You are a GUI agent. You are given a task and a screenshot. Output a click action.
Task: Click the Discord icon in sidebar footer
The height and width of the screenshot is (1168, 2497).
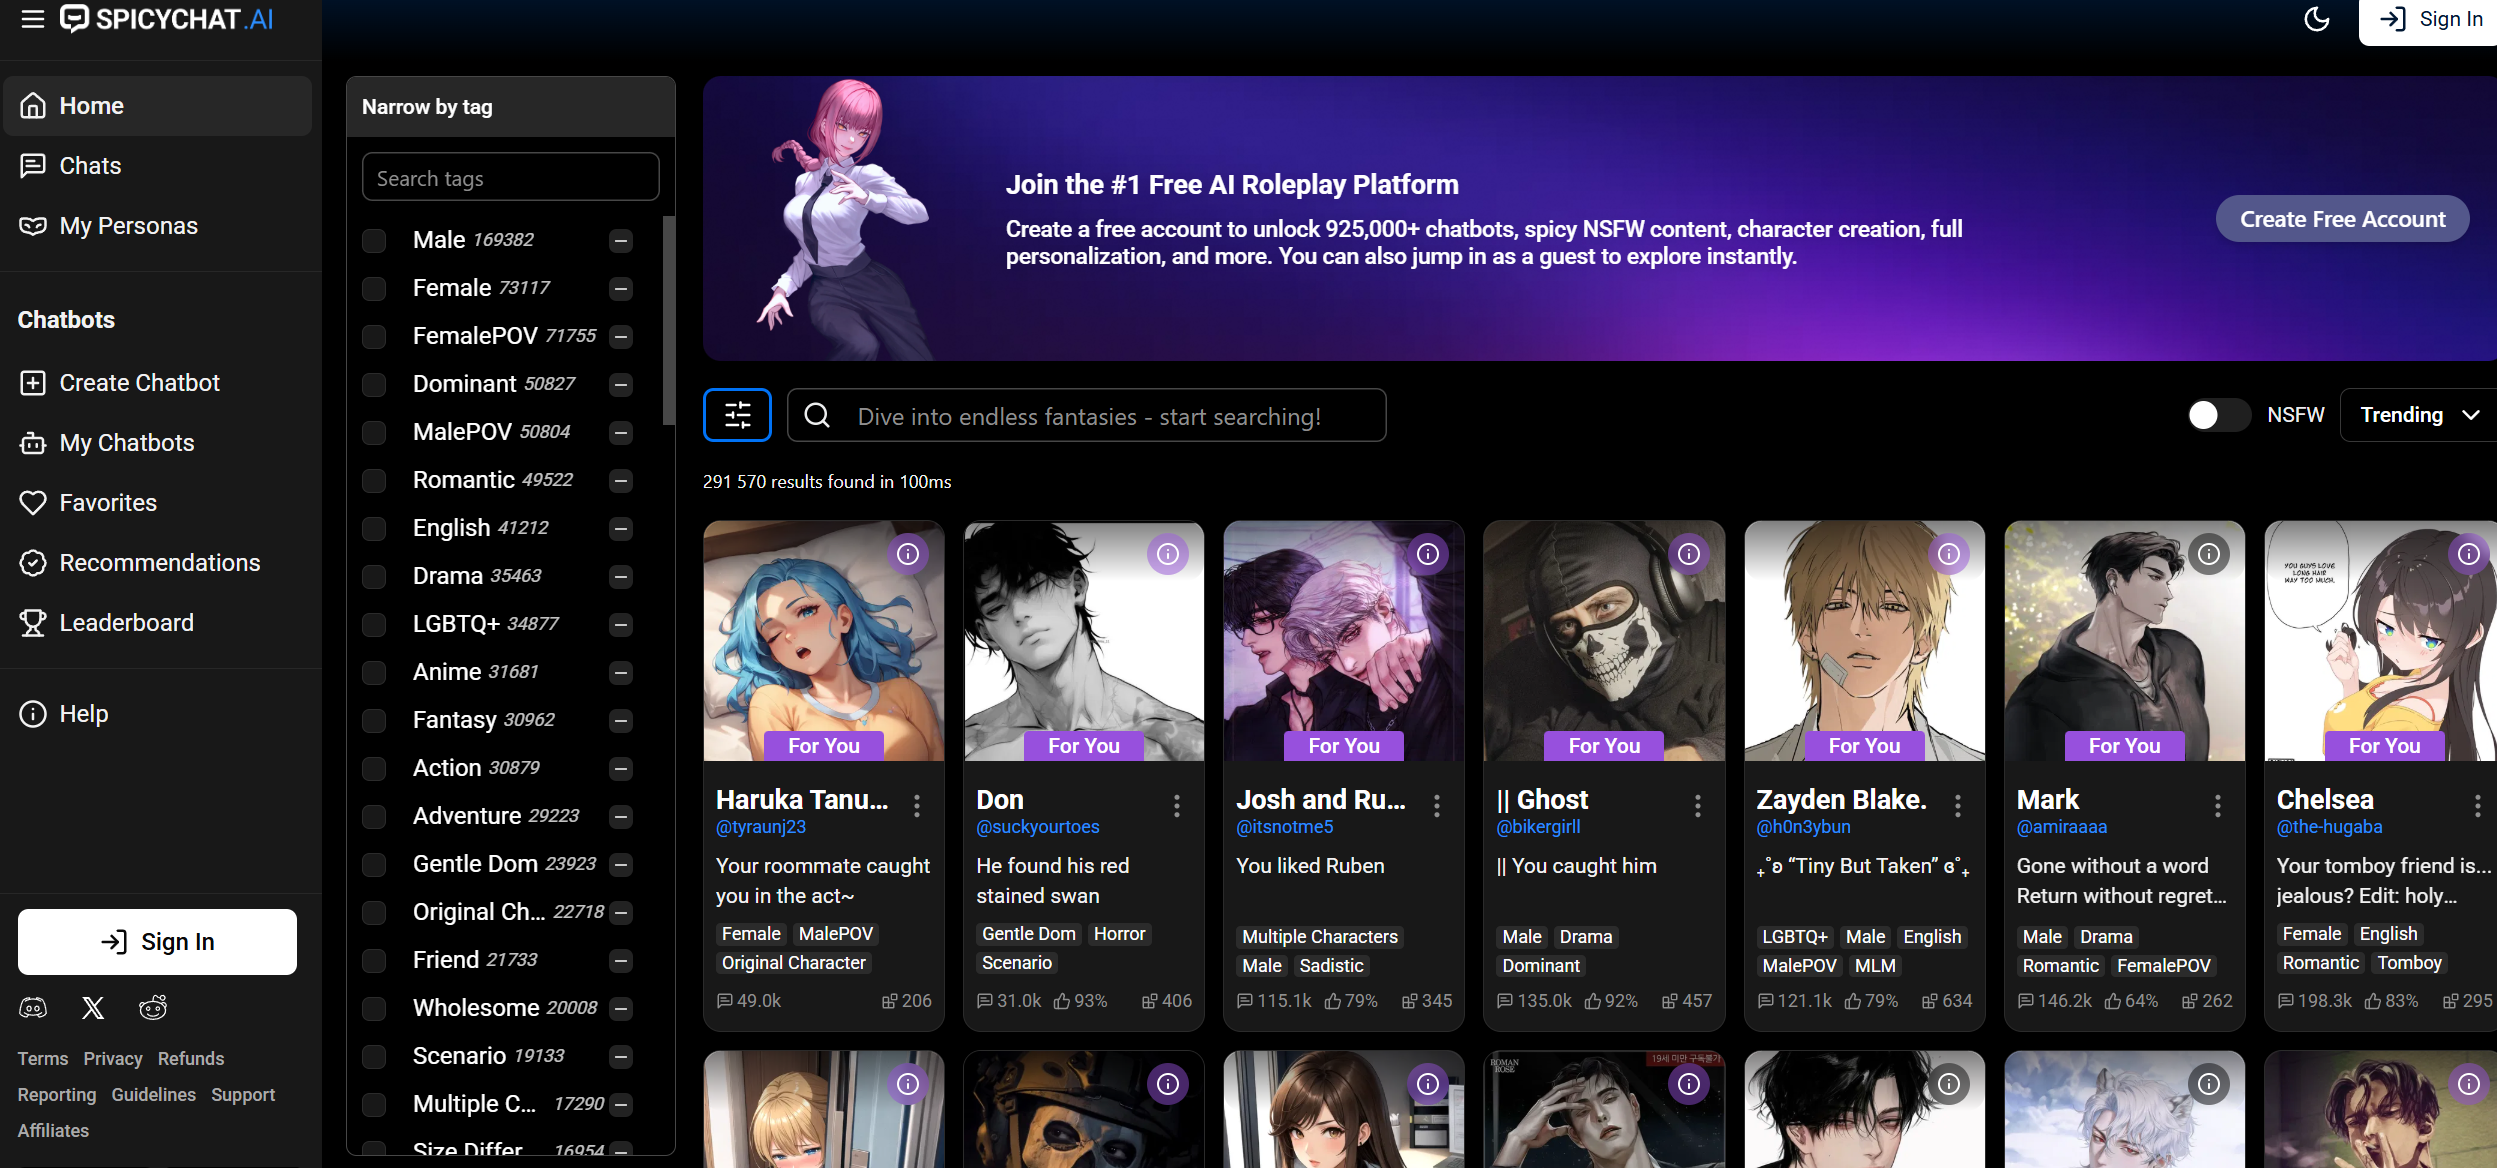coord(33,1008)
